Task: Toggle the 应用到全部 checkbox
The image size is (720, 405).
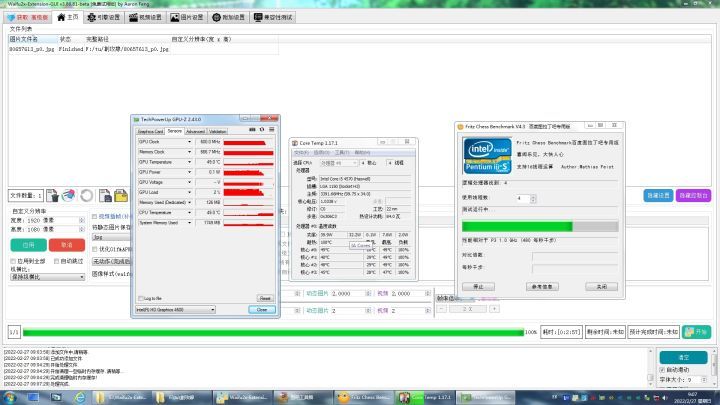Action: [x=14, y=260]
